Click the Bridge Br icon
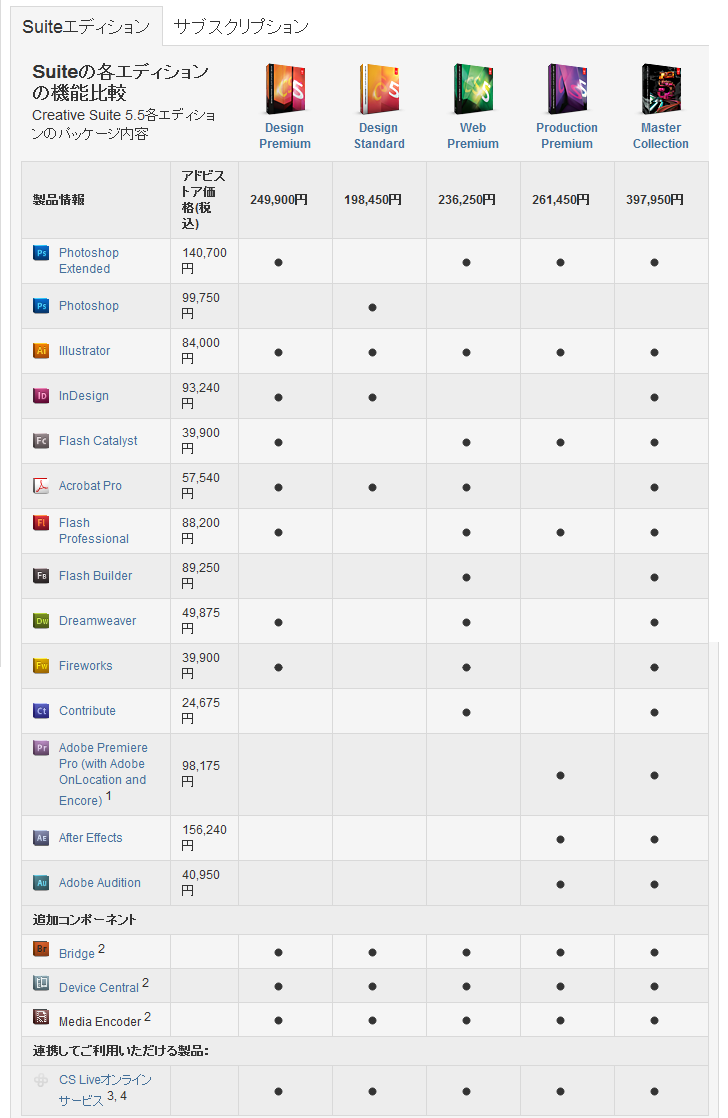Image resolution: width=728 pixels, height=1118 pixels. pos(41,949)
